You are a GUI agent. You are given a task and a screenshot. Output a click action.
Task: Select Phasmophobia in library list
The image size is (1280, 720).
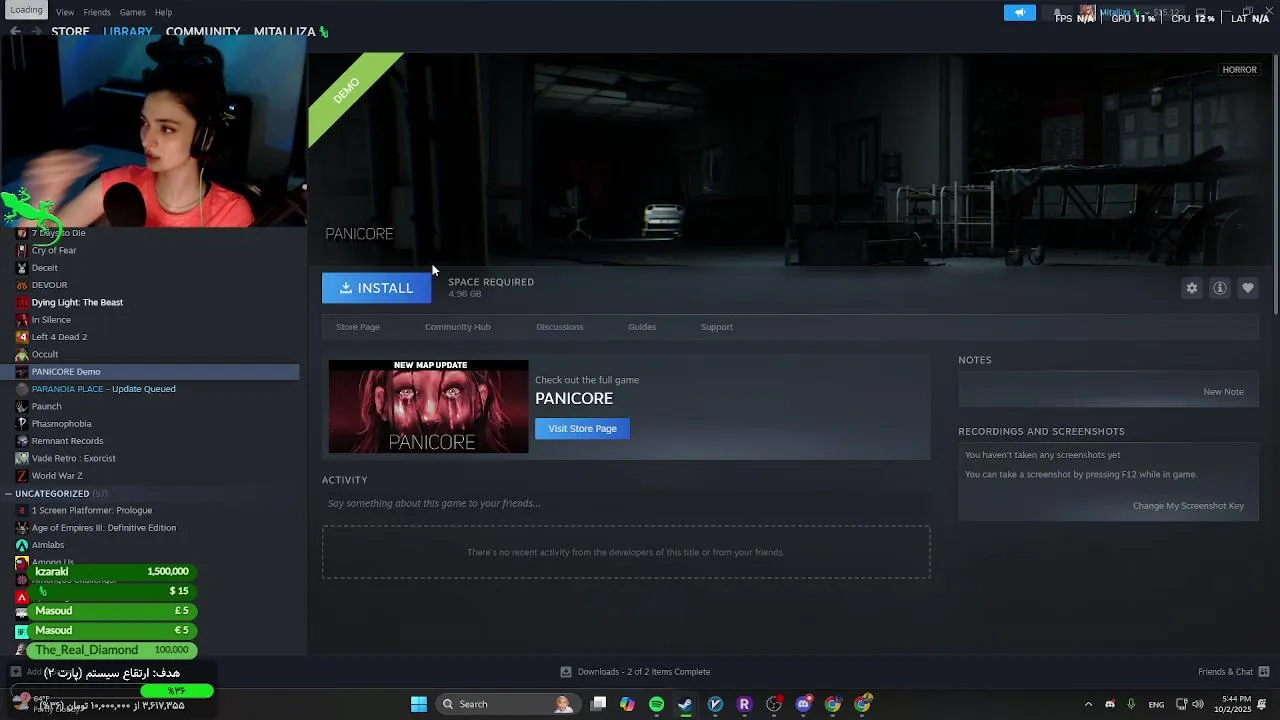point(61,424)
